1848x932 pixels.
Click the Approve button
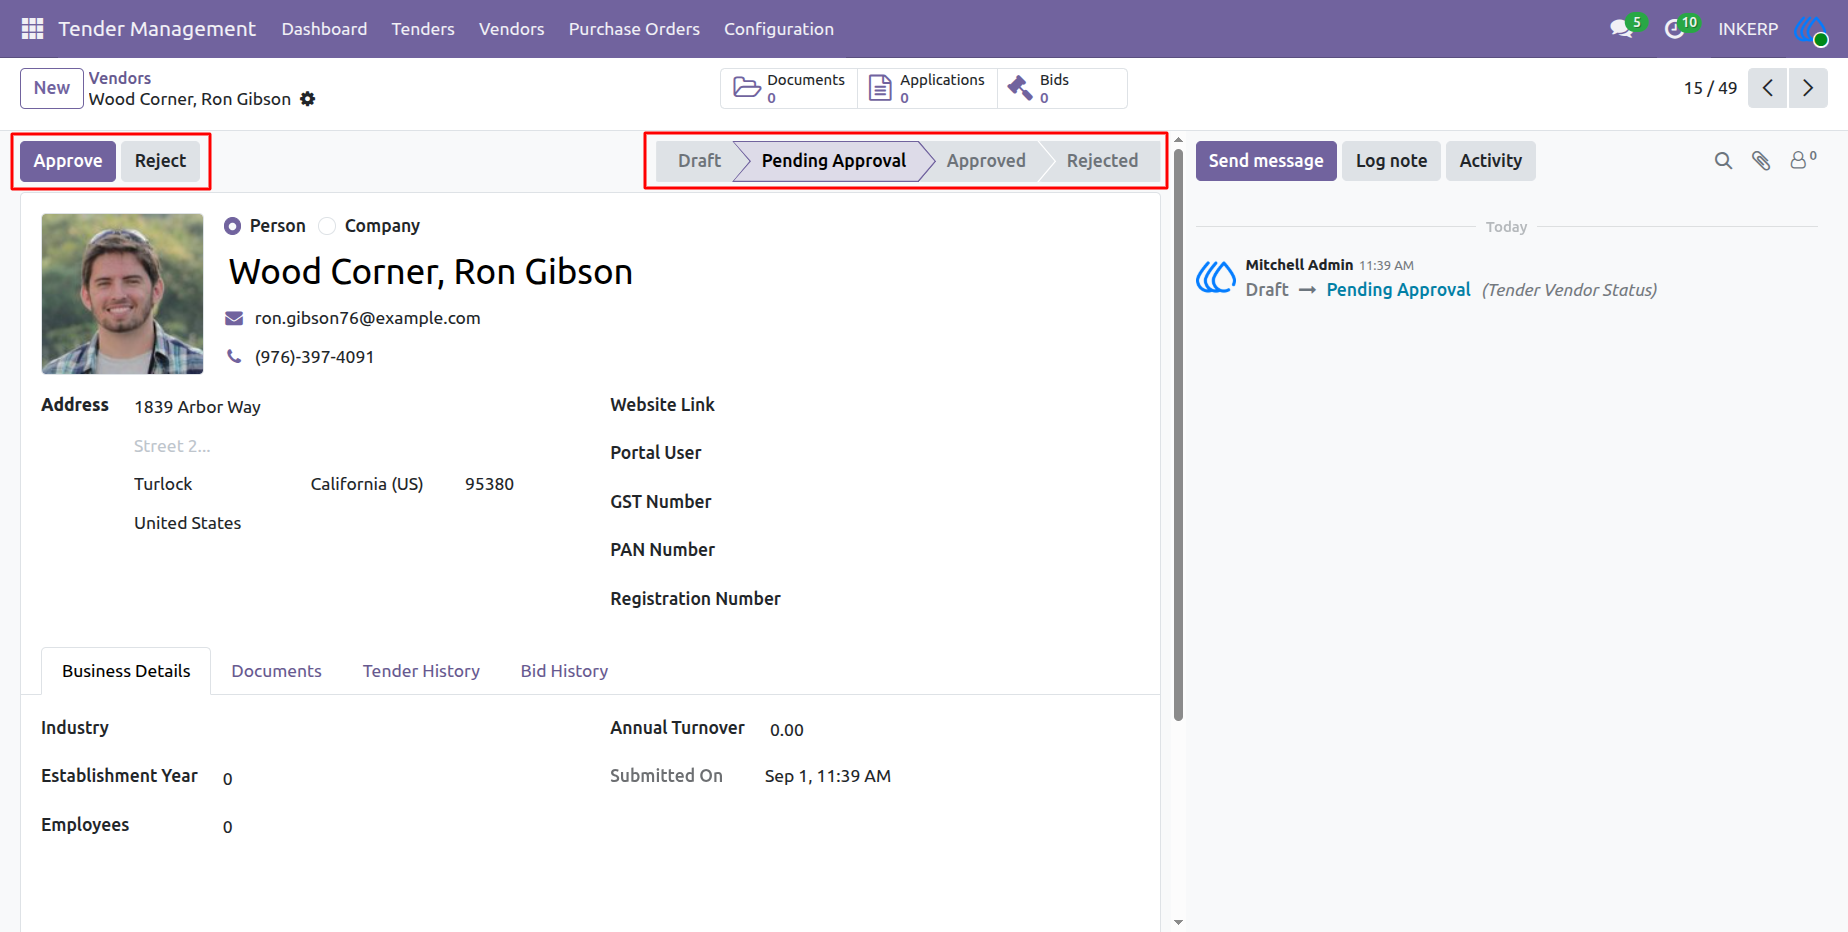(x=68, y=161)
